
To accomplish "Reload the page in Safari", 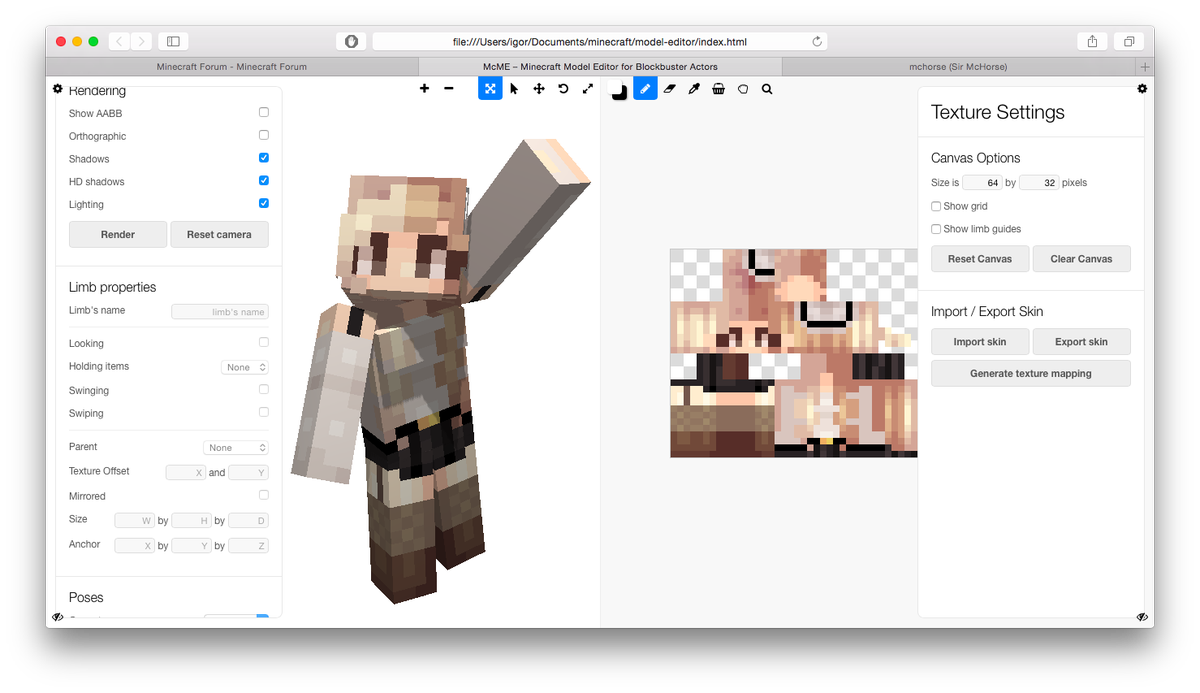I will coord(817,42).
